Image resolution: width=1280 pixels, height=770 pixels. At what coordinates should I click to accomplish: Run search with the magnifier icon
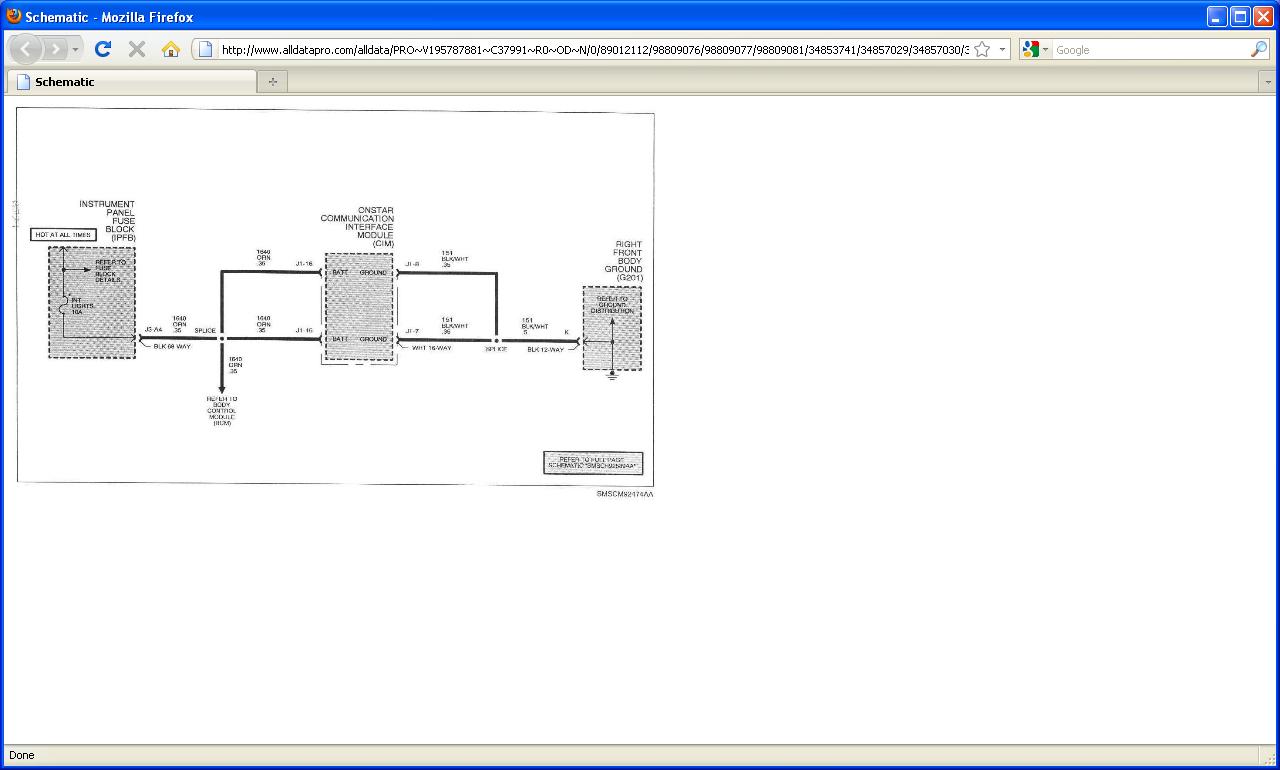coord(1258,49)
